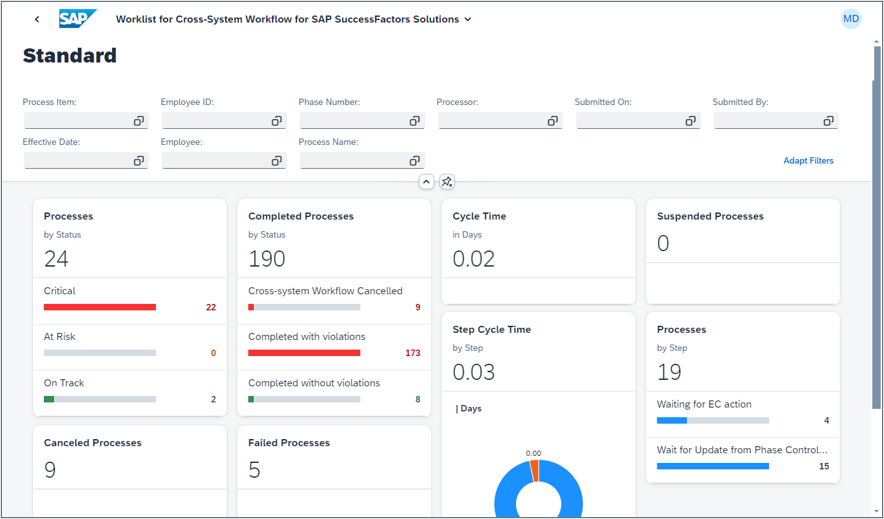Image resolution: width=884 pixels, height=519 pixels.
Task: Click the SAP logo
Action: 78,19
